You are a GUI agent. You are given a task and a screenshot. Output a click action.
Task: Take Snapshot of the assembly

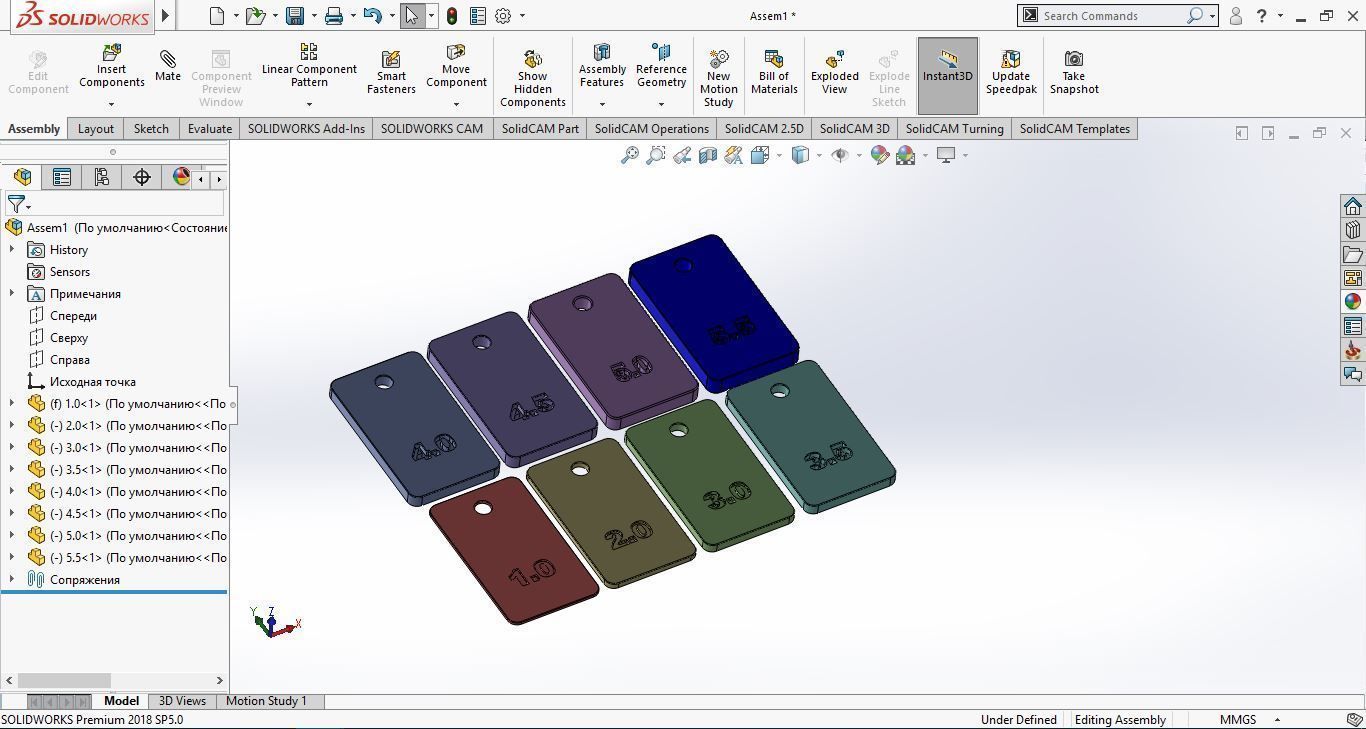click(x=1074, y=73)
